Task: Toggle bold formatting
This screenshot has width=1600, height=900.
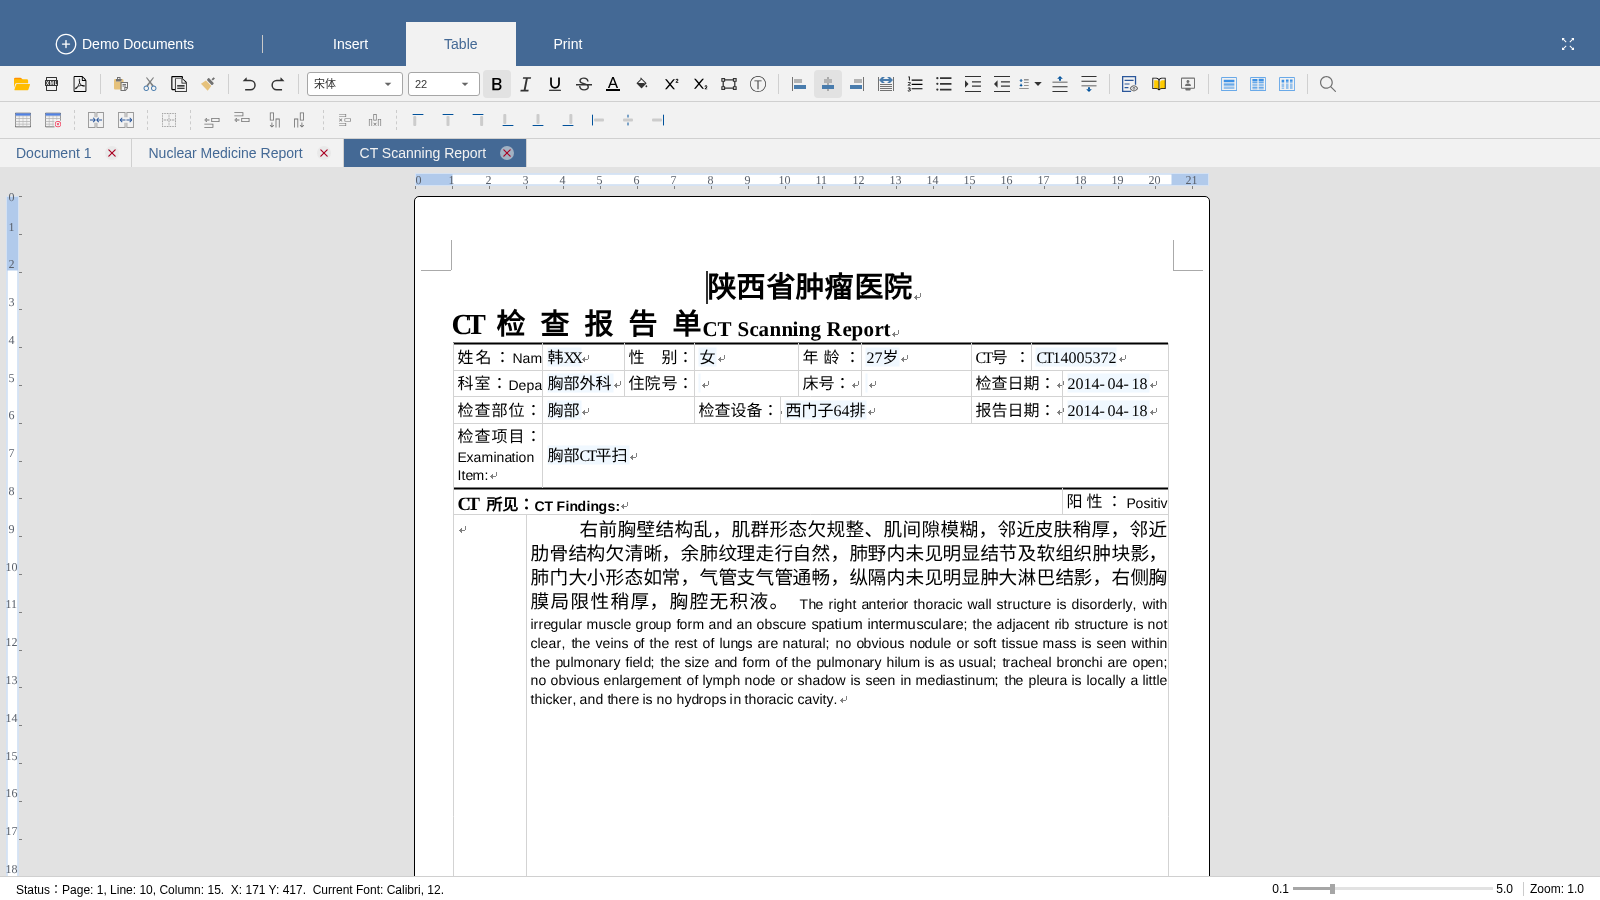Action: tap(497, 84)
